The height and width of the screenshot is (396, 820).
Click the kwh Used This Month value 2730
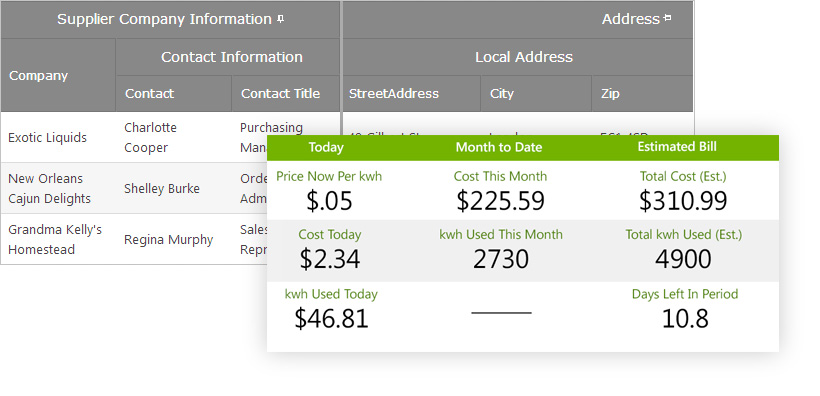500,258
